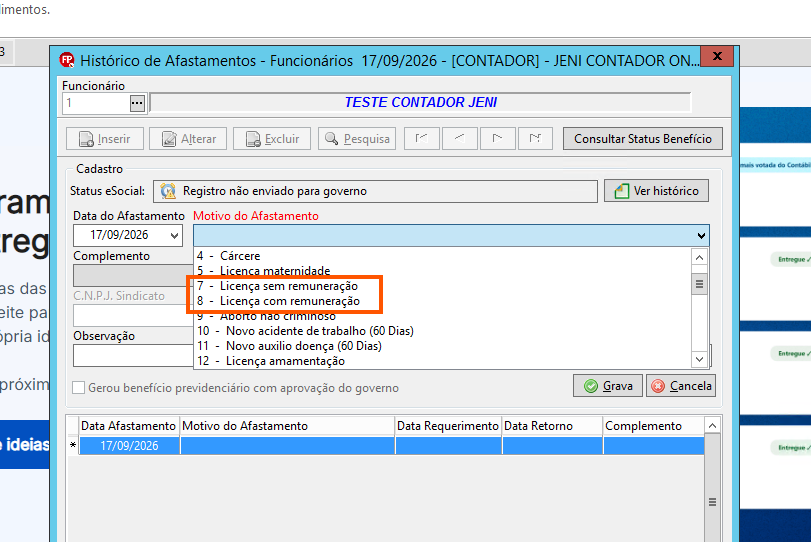The height and width of the screenshot is (542, 811).
Task: Select 11 - Novo auxilio doença
Action: click(x=443, y=345)
